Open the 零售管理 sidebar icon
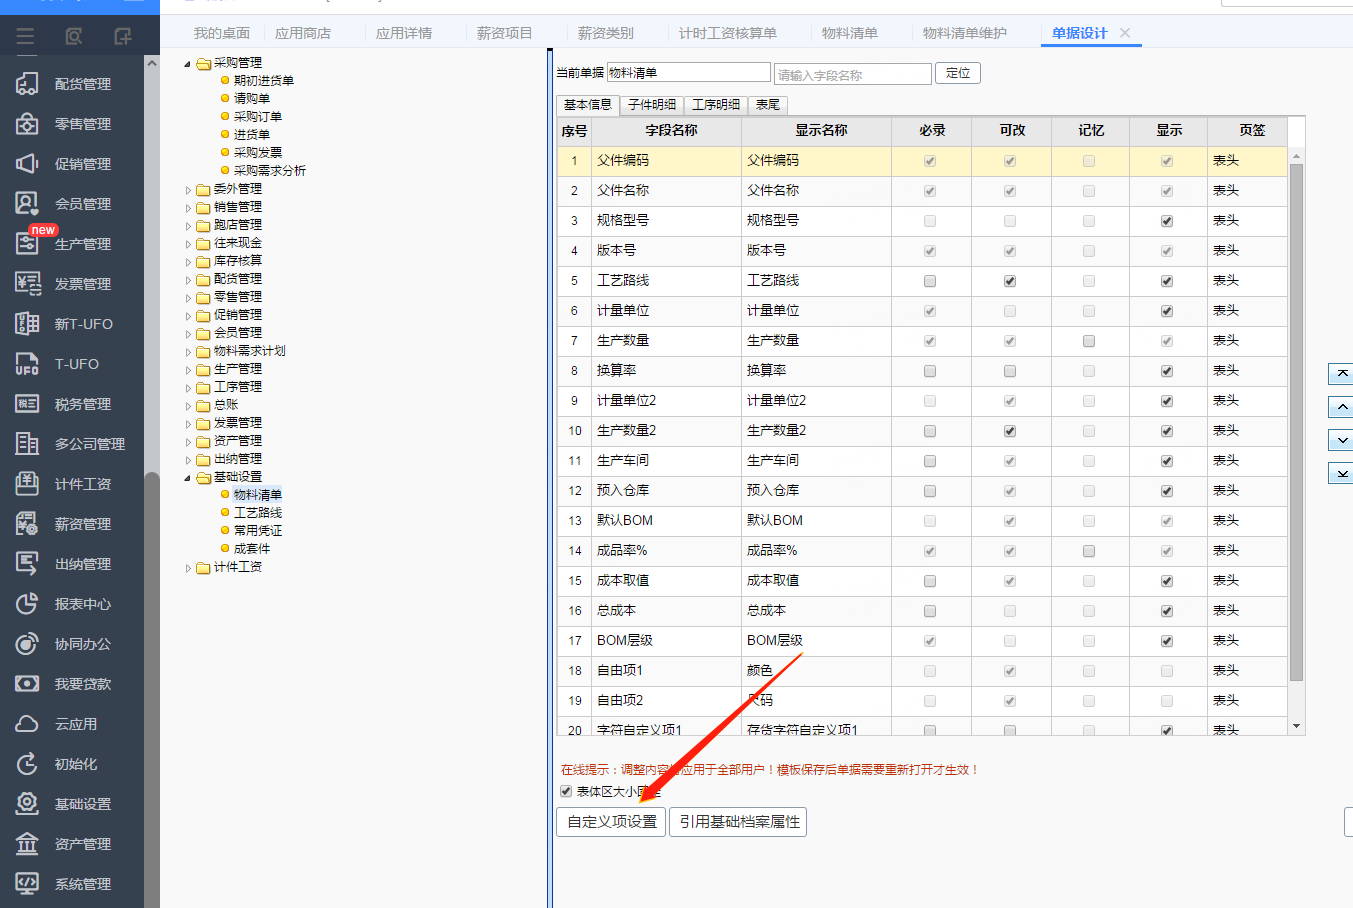 [27, 124]
